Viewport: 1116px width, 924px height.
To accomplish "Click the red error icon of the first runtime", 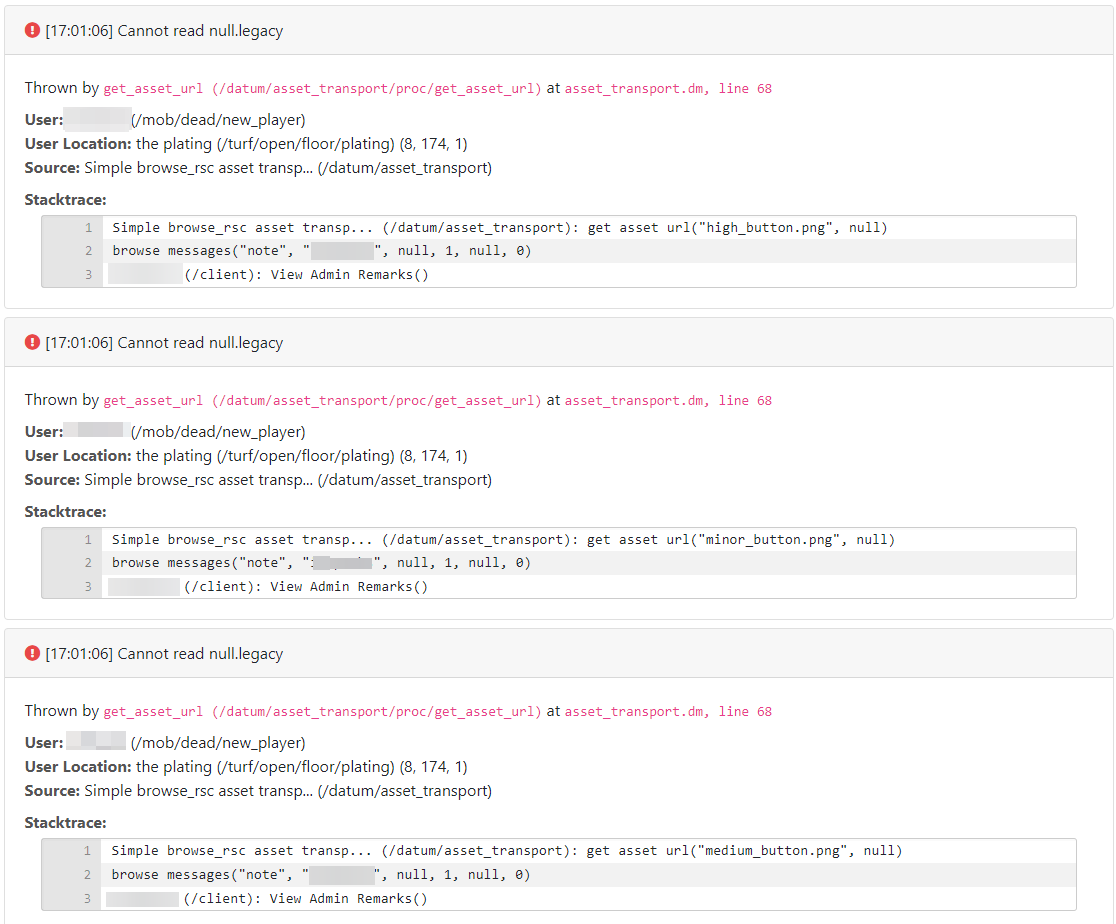I will [32, 30].
